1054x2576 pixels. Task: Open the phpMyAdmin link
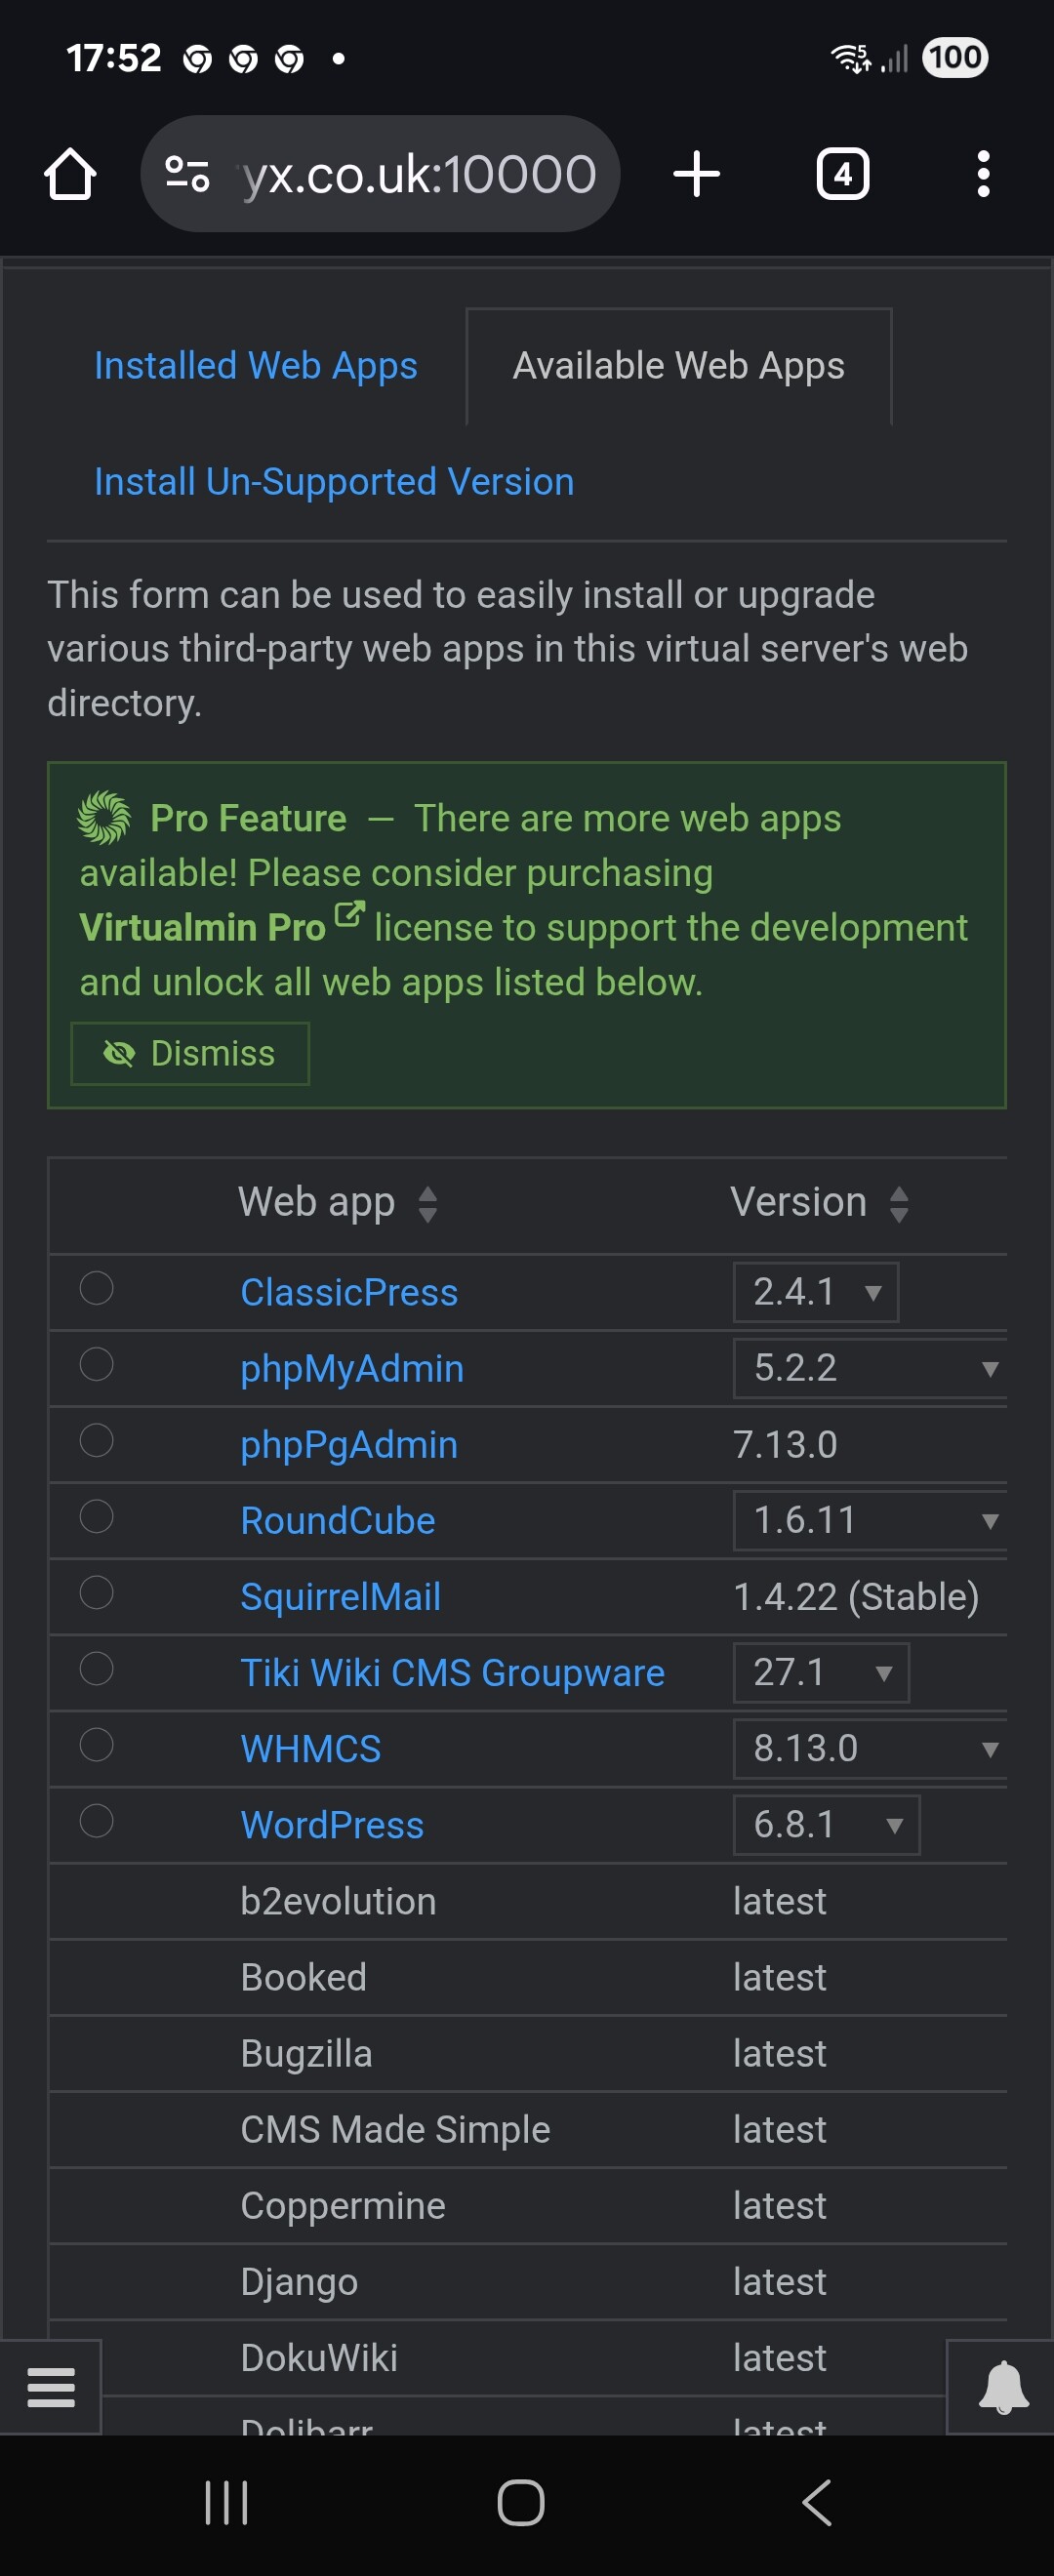click(352, 1368)
